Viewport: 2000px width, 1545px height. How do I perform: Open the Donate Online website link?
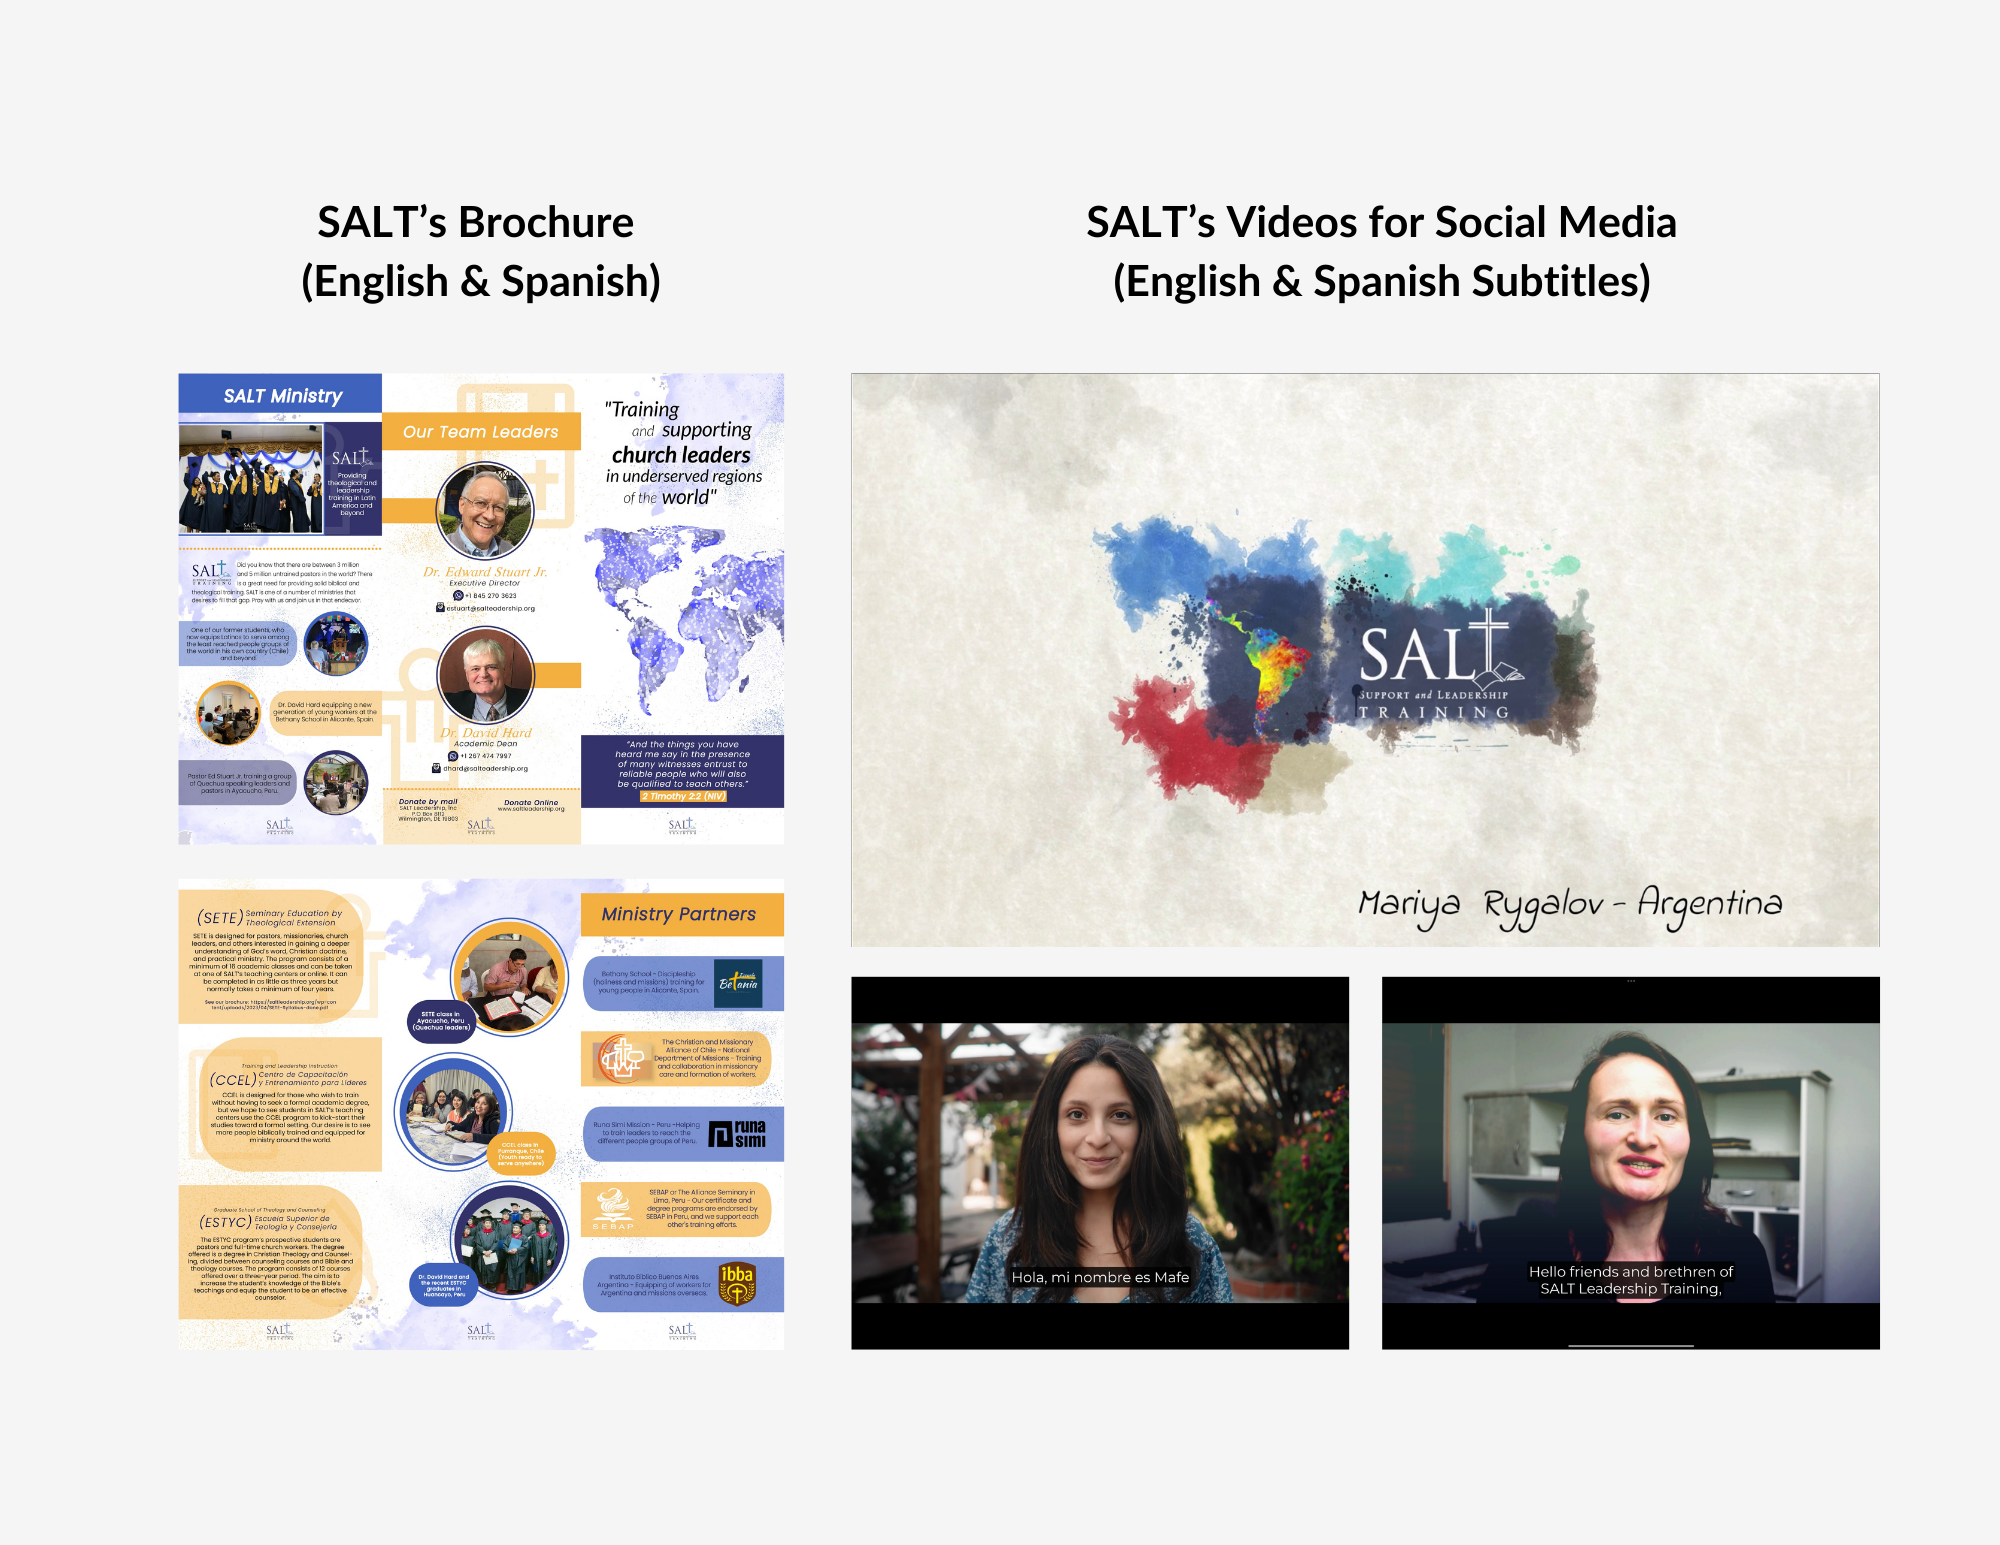pos(531,808)
